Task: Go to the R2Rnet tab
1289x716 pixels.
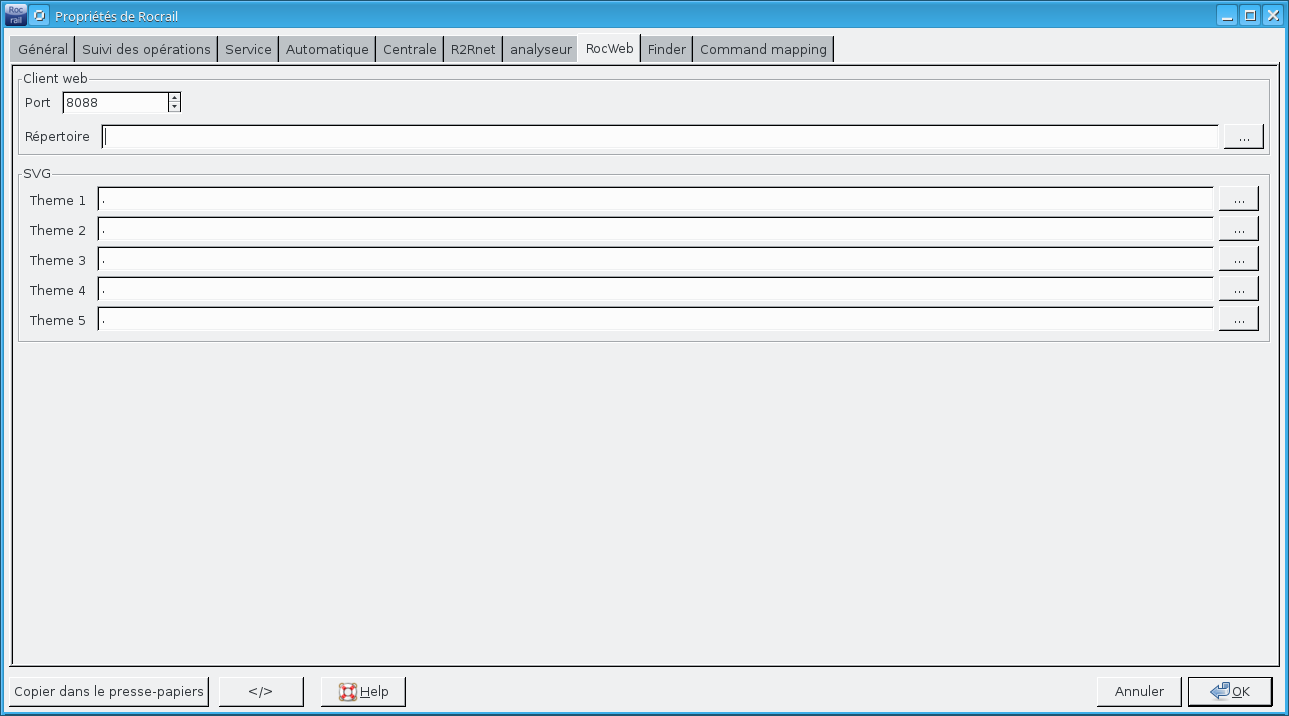Action: point(473,49)
